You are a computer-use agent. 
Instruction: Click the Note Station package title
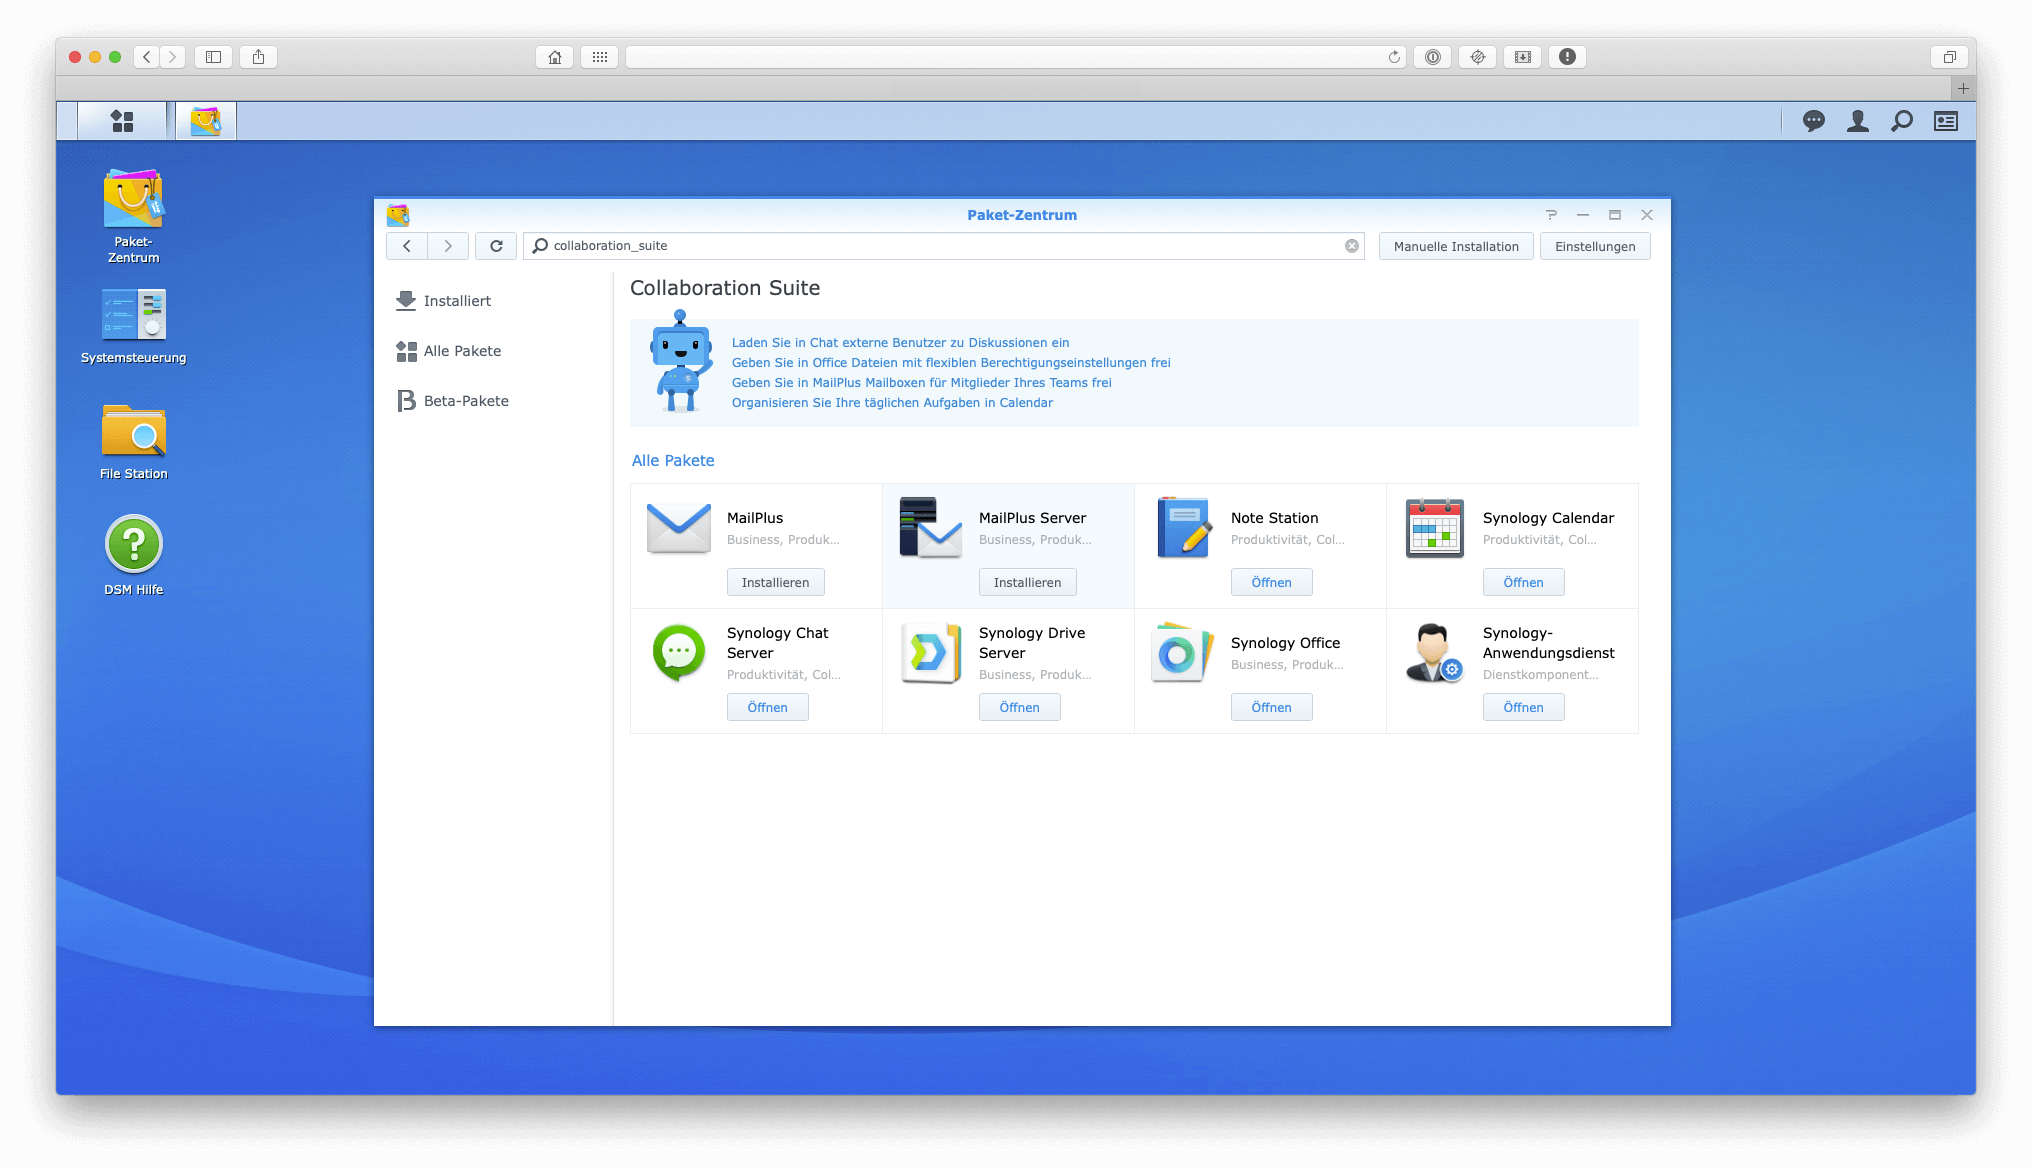[1274, 518]
